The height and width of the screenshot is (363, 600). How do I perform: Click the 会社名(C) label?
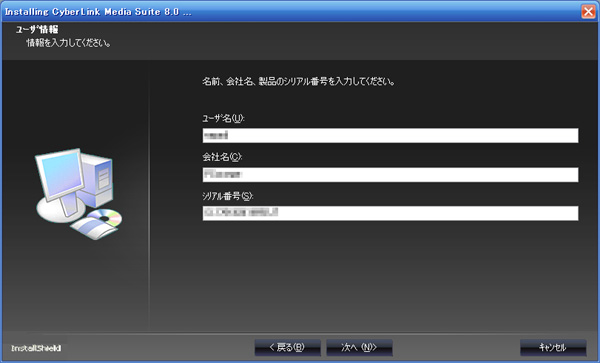(222, 157)
